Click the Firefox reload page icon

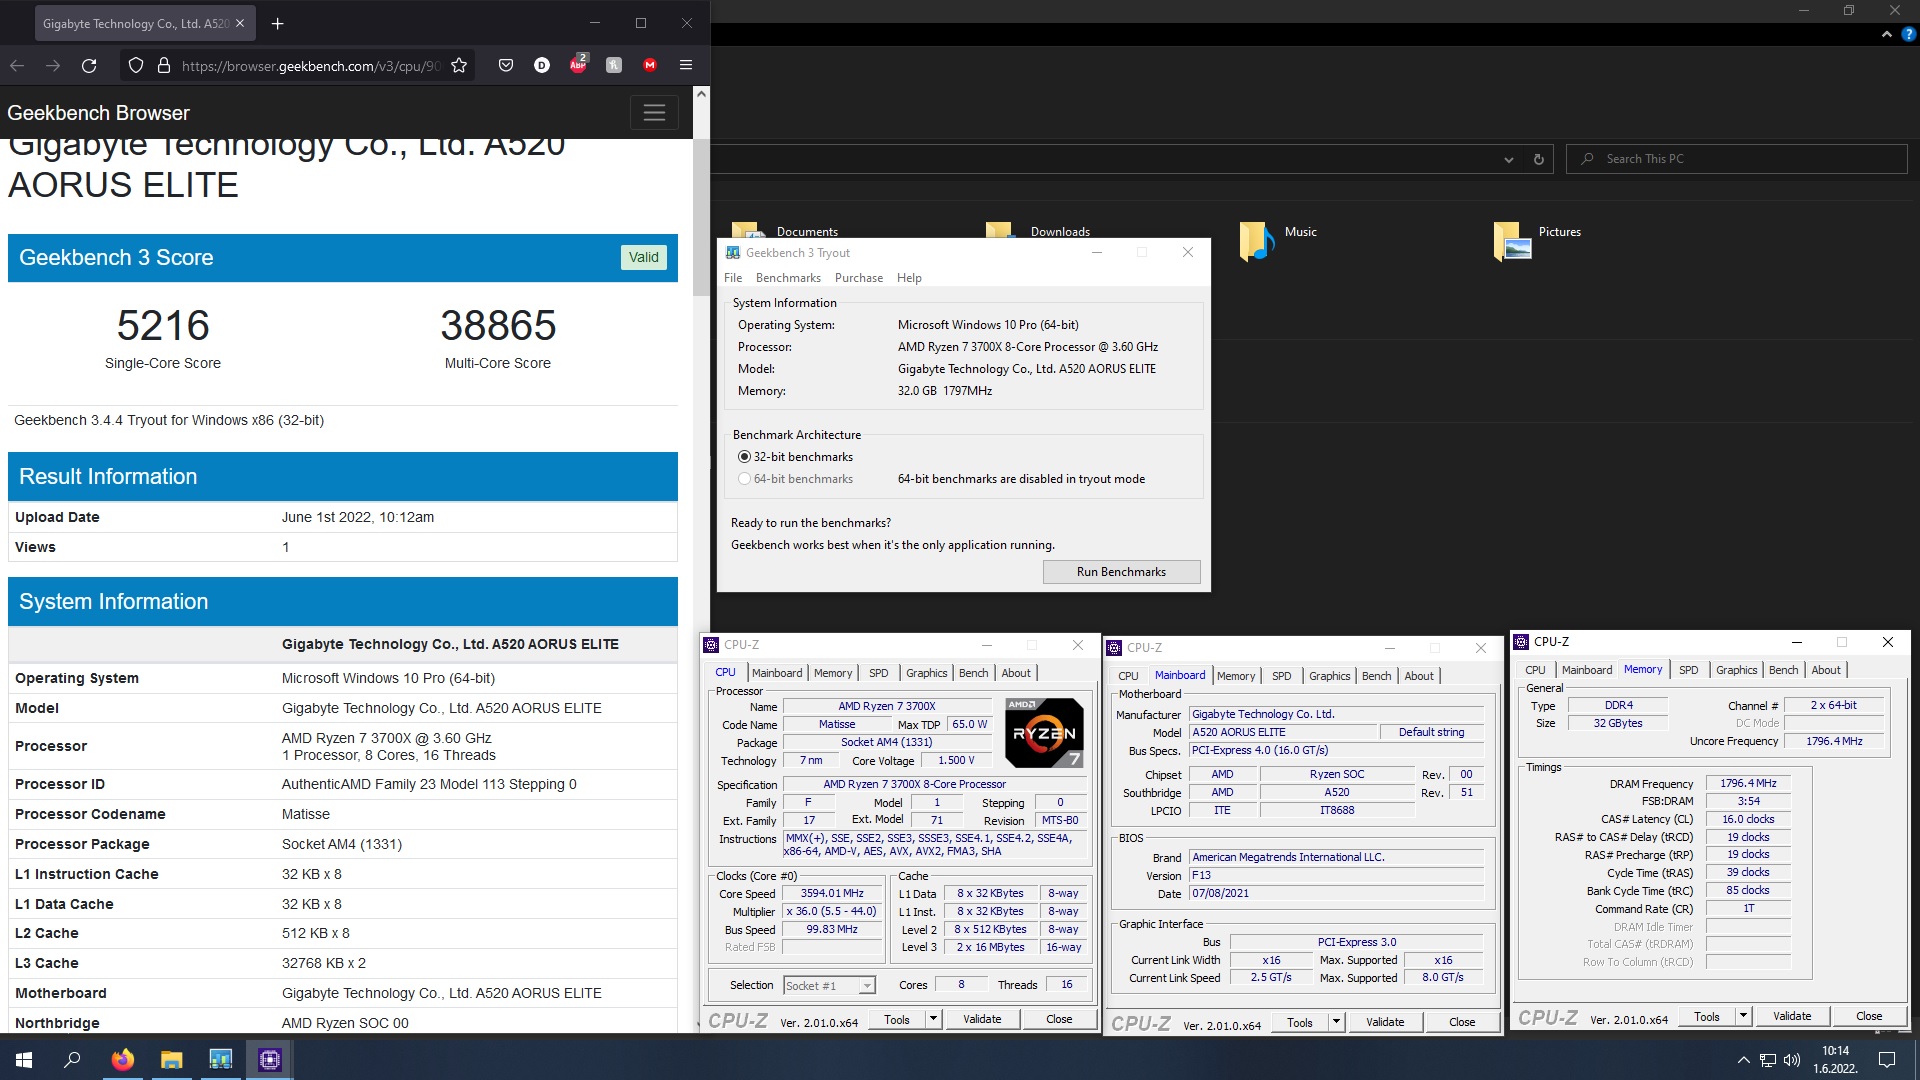pos(89,66)
